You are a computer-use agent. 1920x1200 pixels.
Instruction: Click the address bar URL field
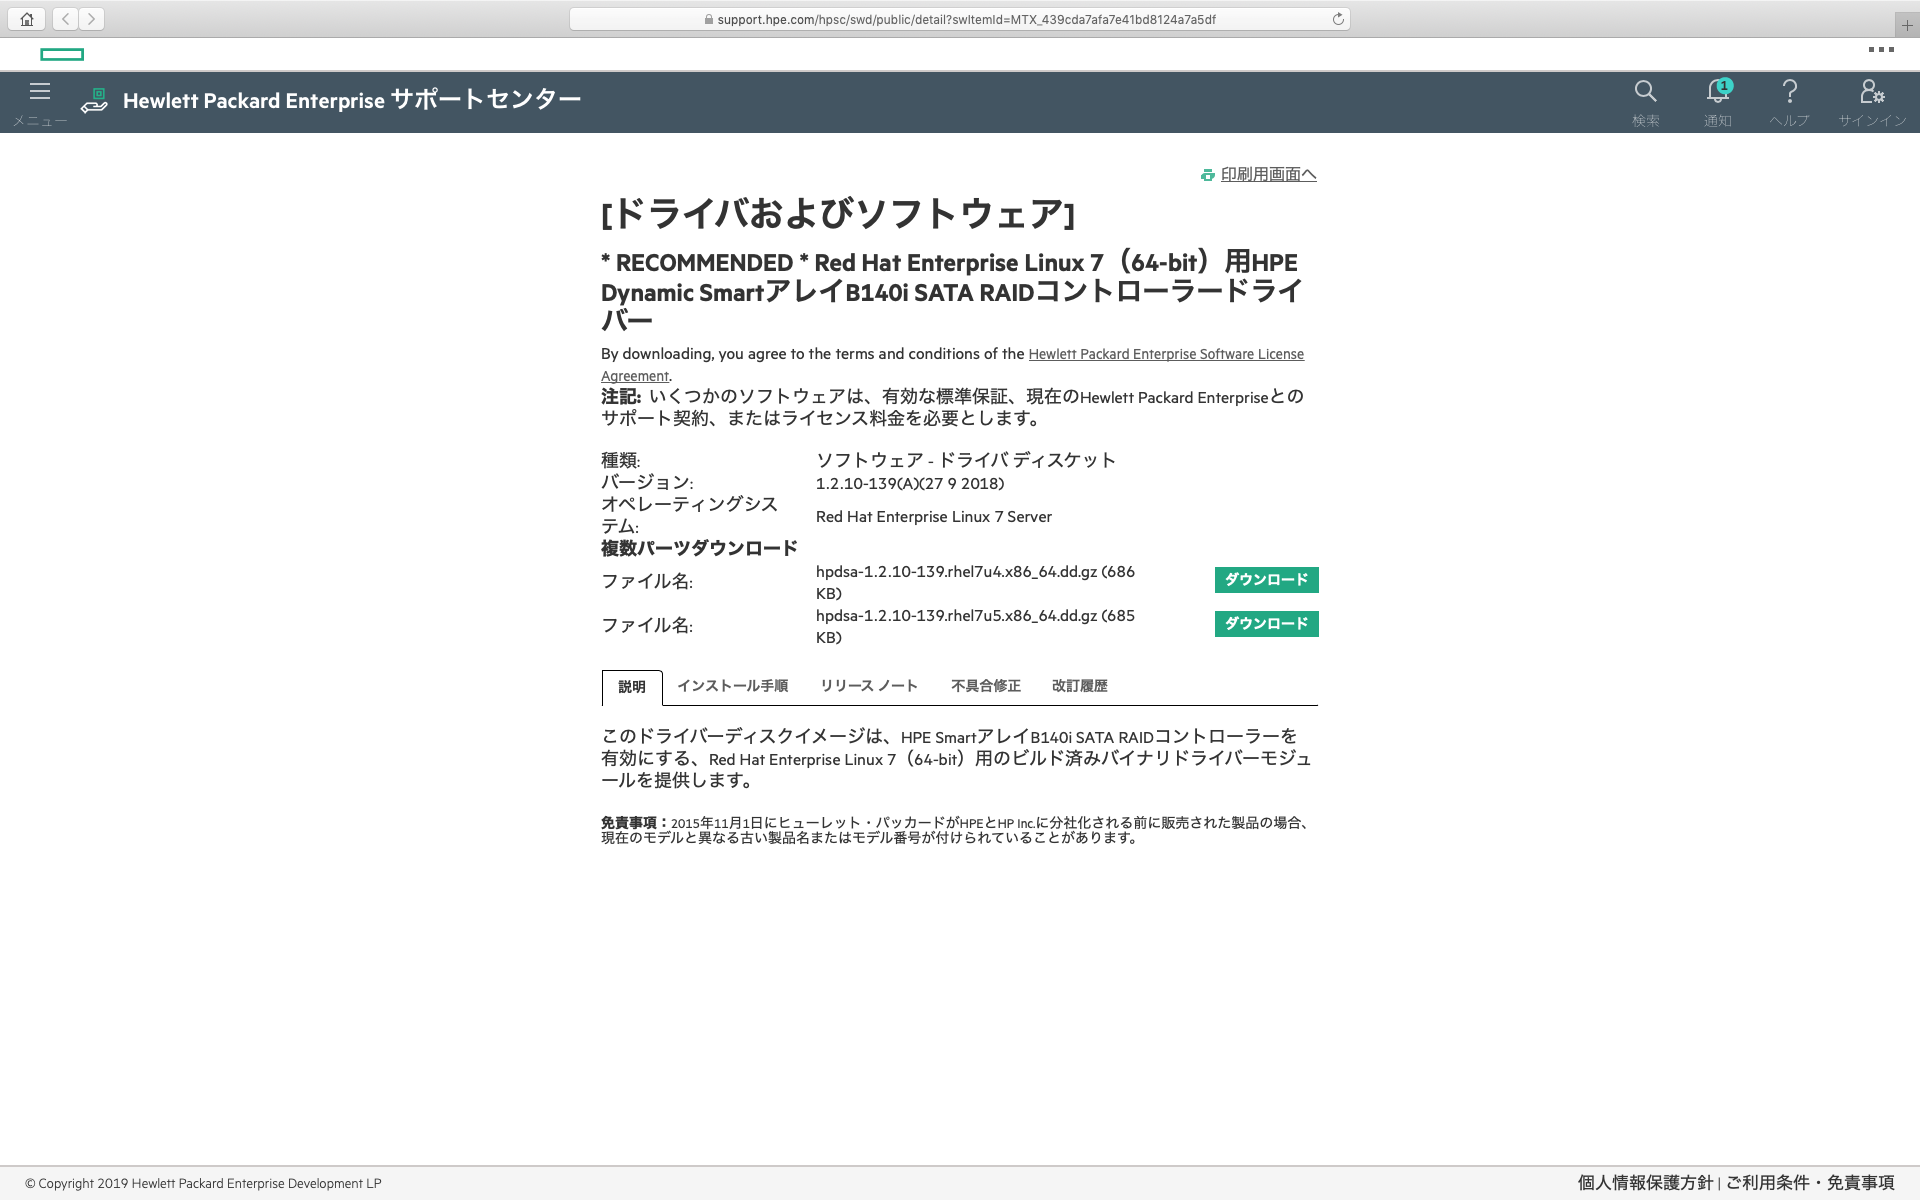[960, 19]
